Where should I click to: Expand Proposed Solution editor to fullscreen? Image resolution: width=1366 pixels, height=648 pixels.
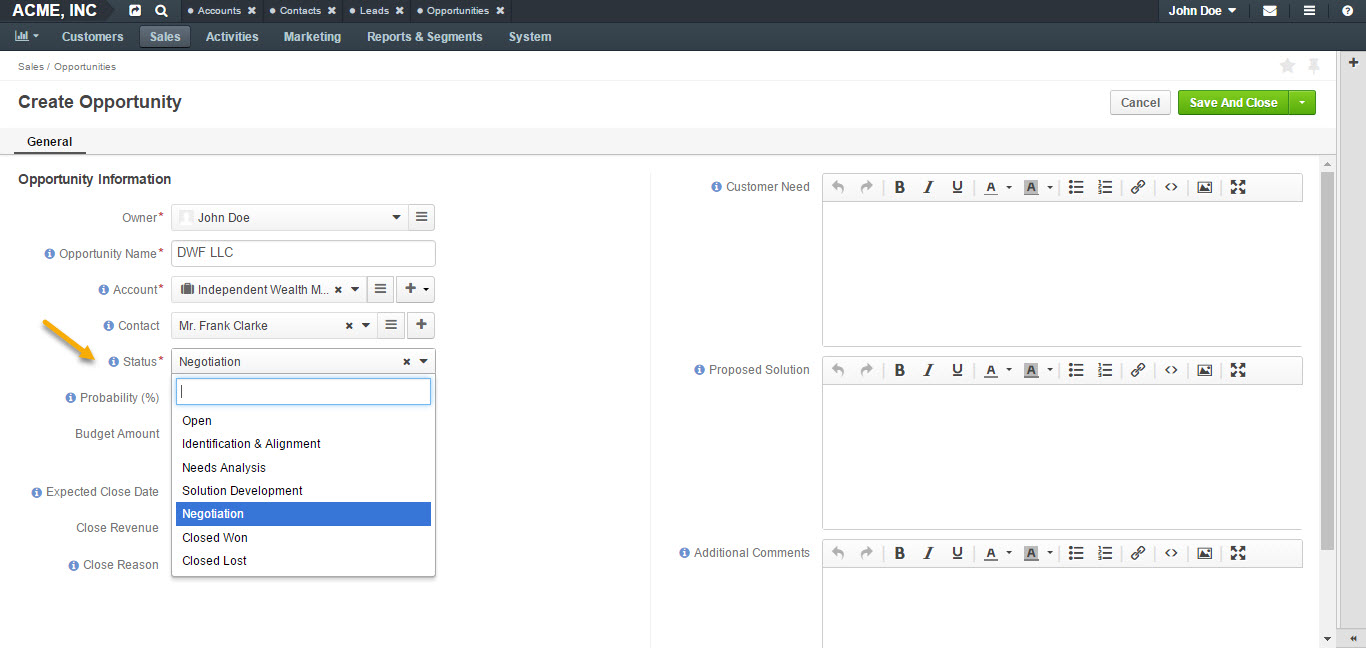click(x=1238, y=370)
